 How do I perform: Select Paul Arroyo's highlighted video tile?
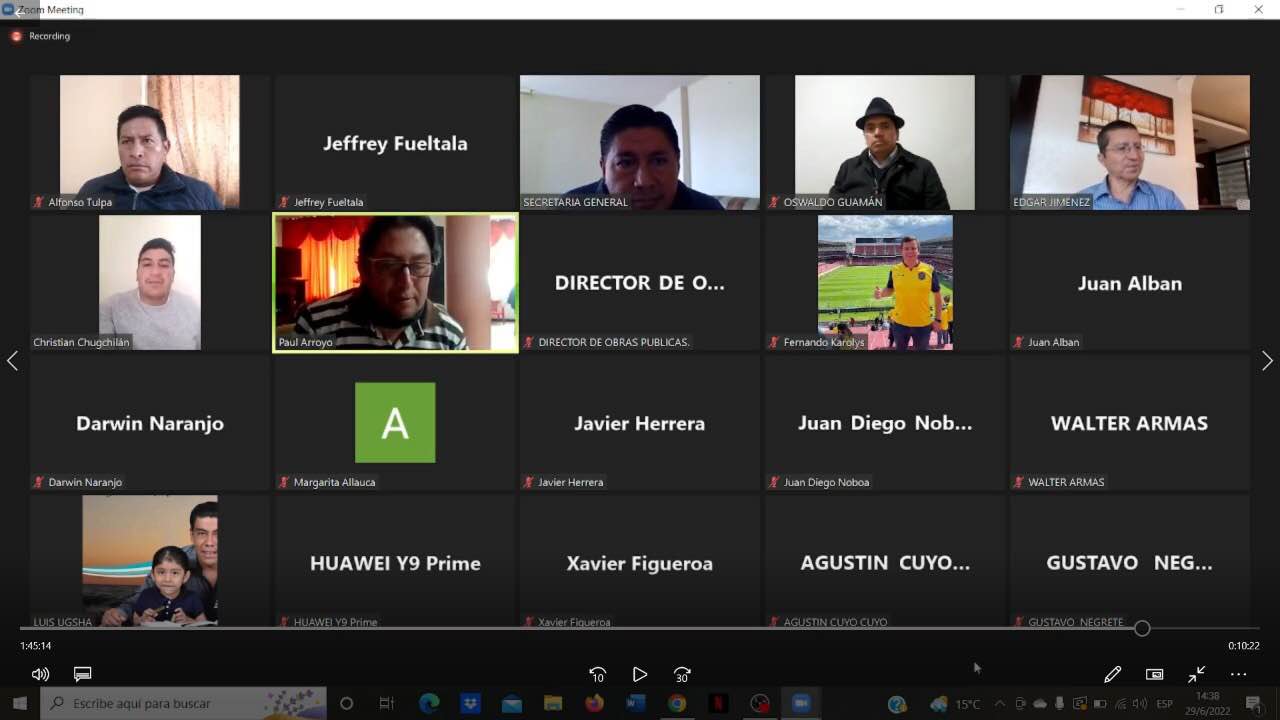395,282
